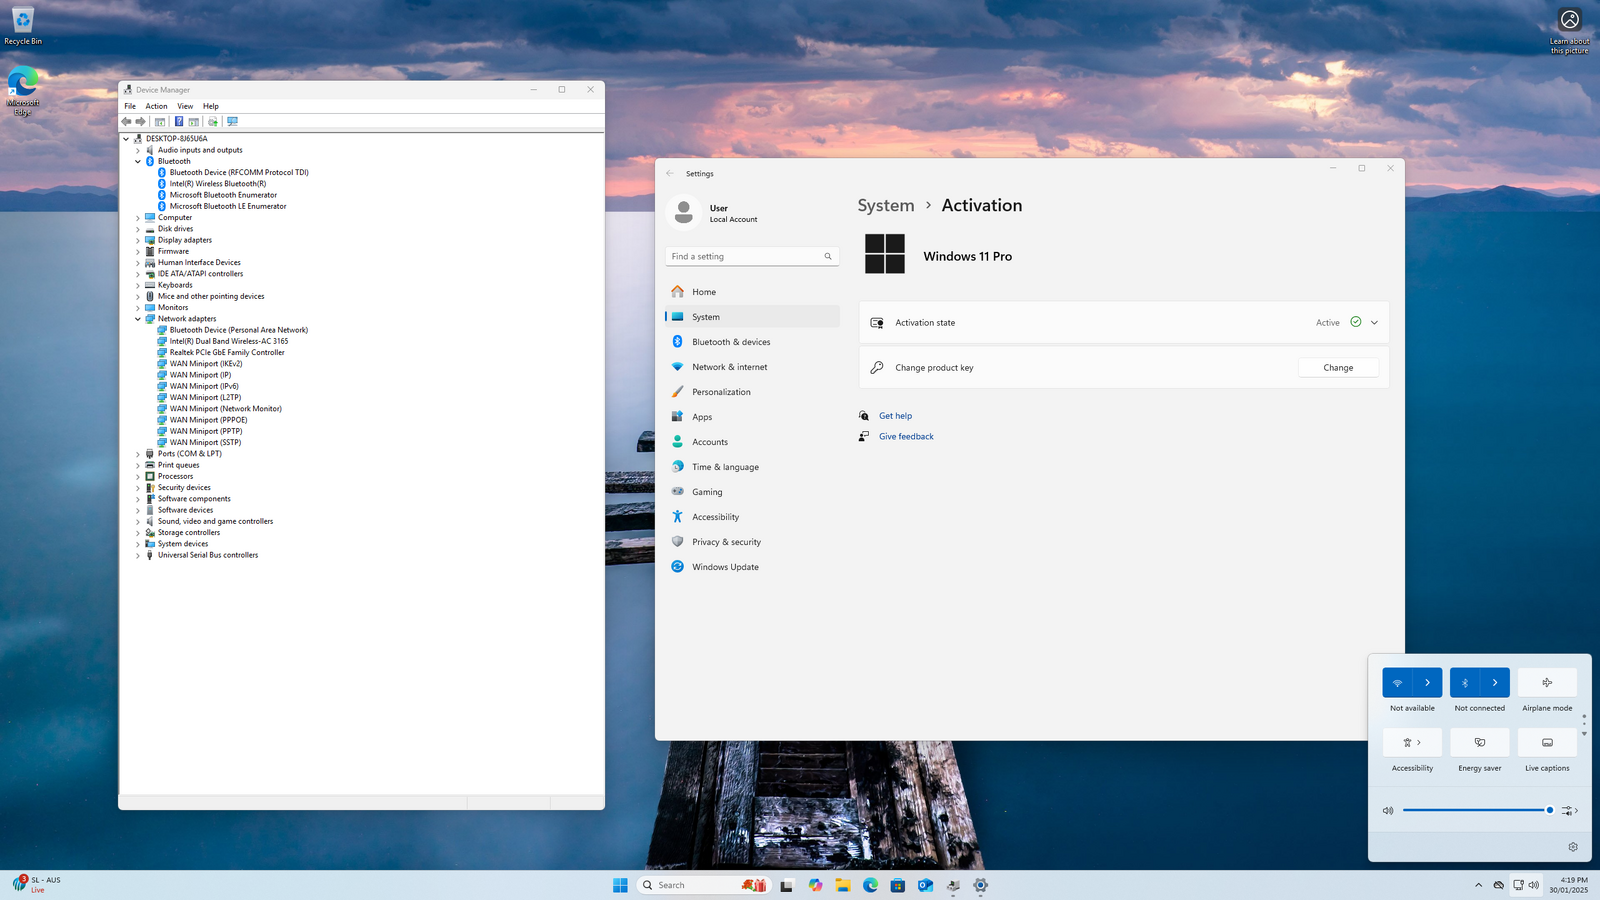Select Realtek PCIe GbE Family Controller adapter
1600x900 pixels.
(227, 352)
